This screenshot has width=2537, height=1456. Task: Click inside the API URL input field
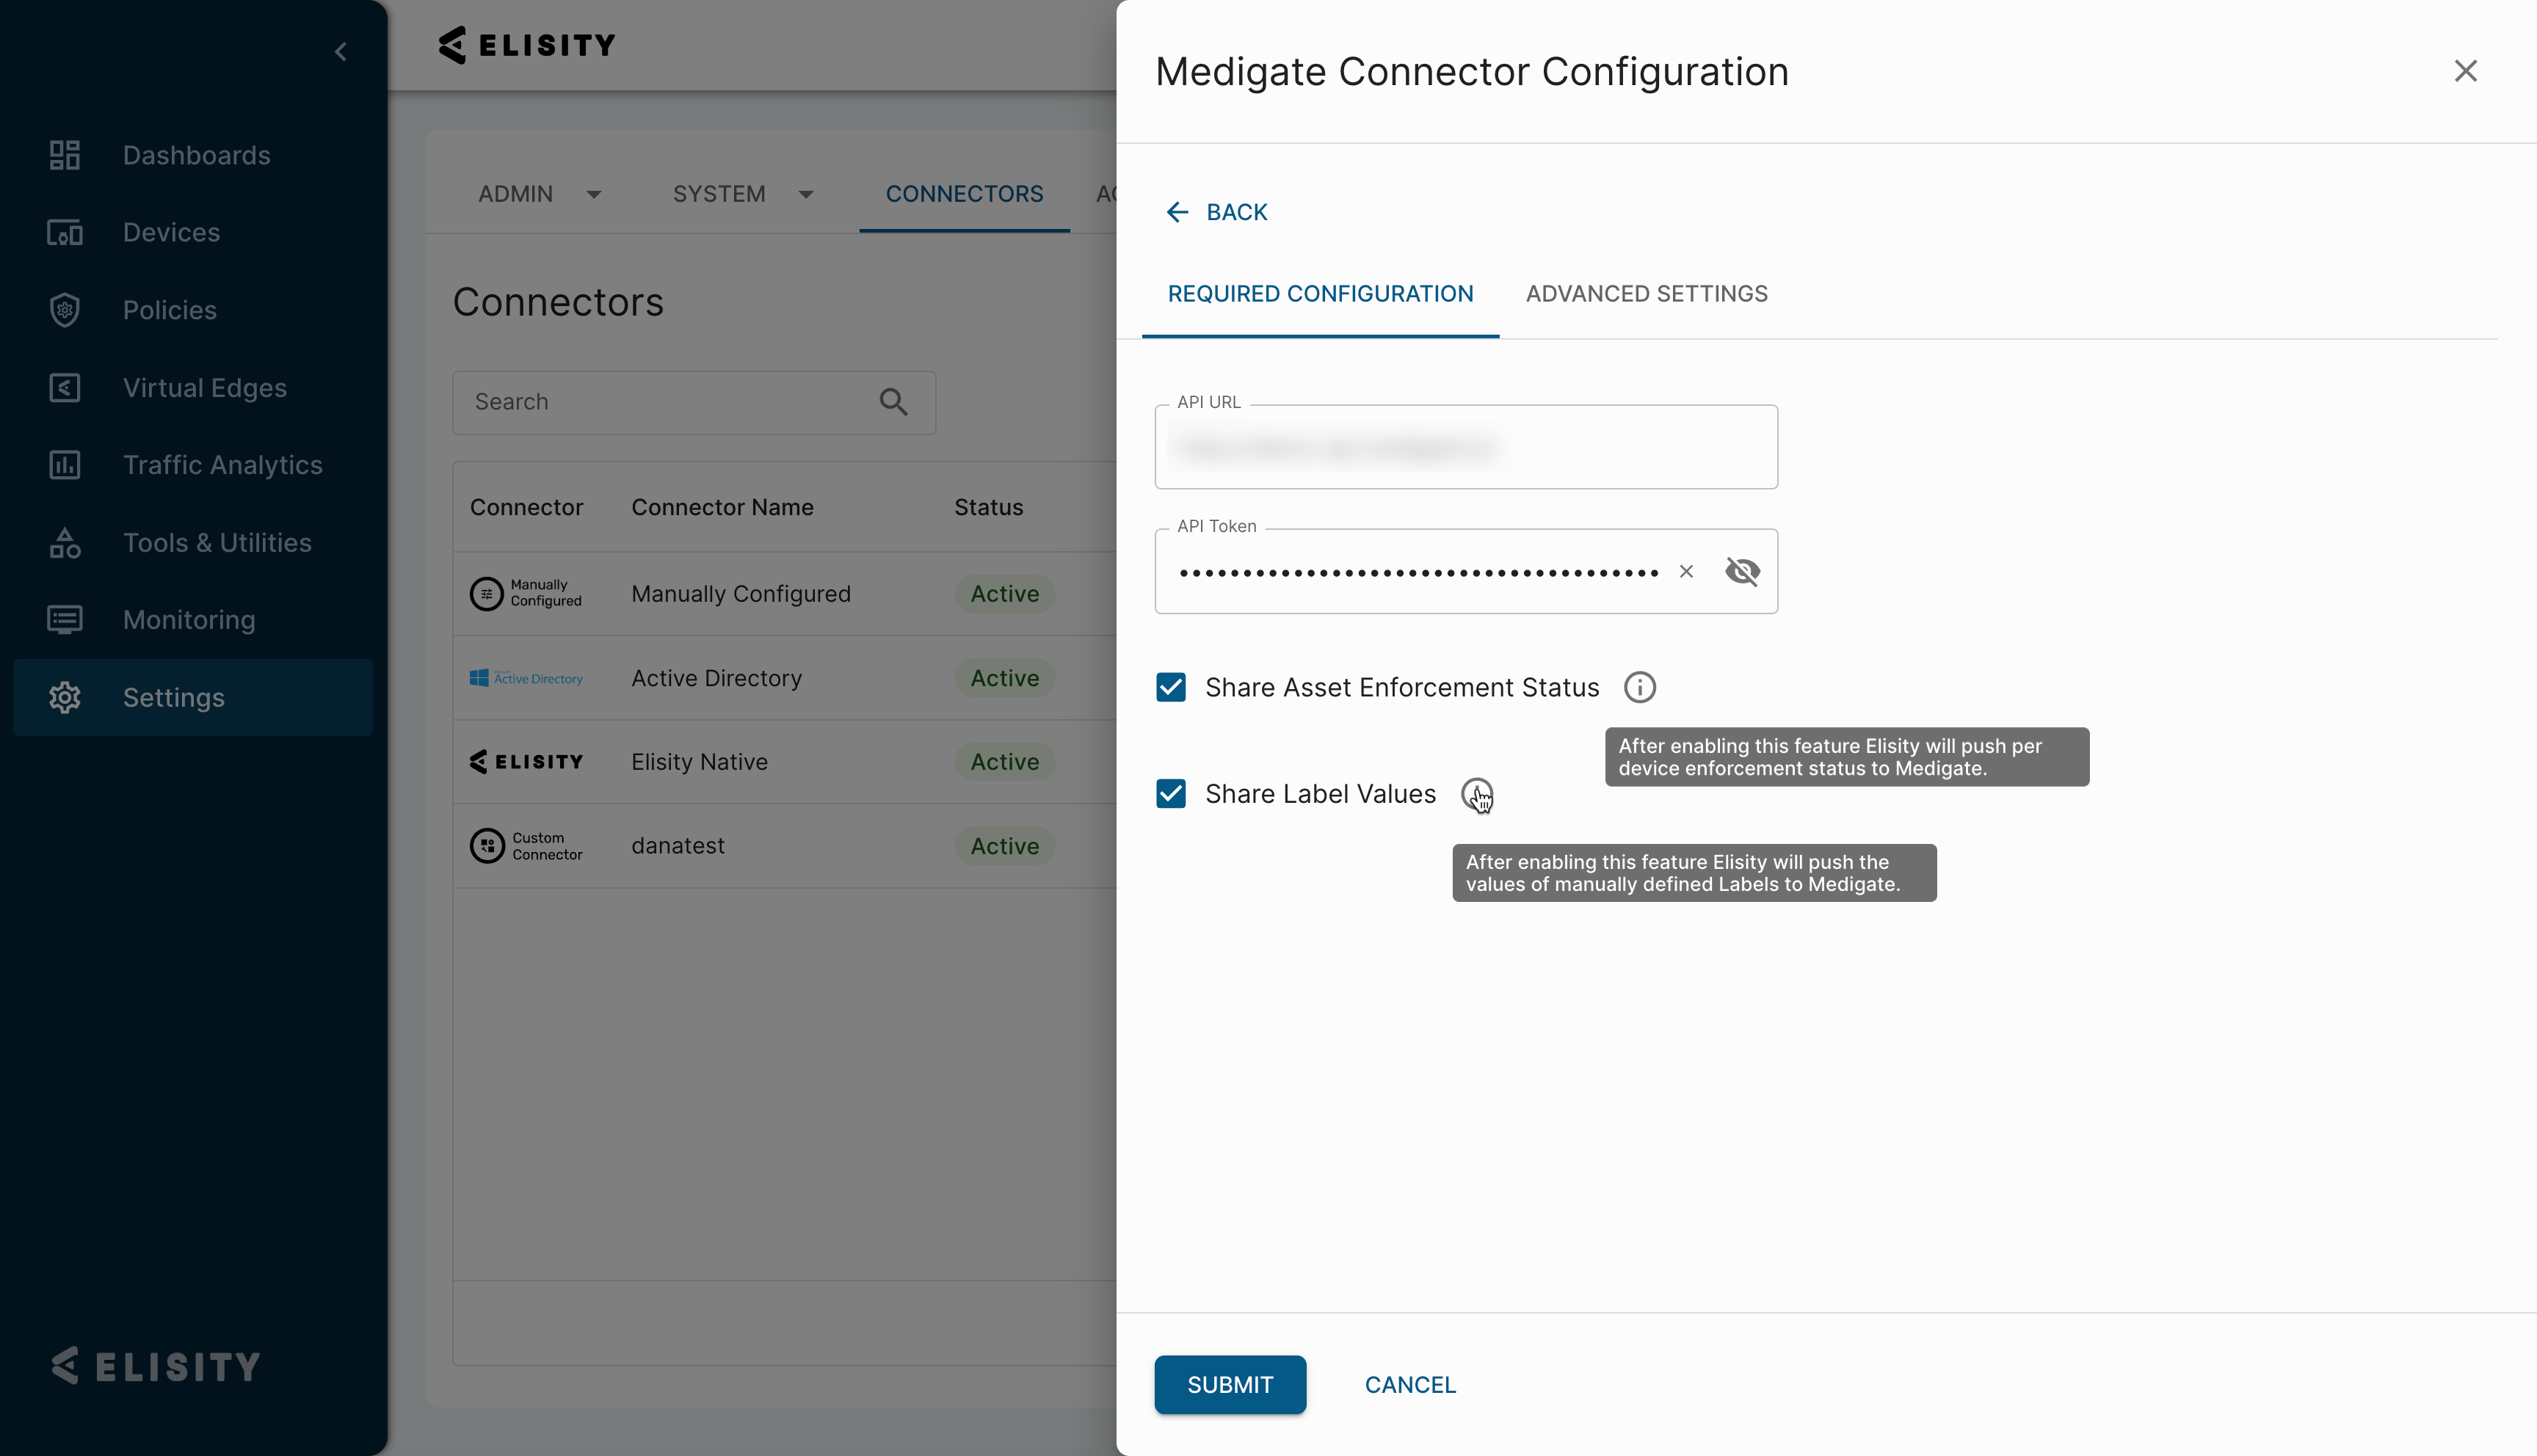pos(1465,447)
